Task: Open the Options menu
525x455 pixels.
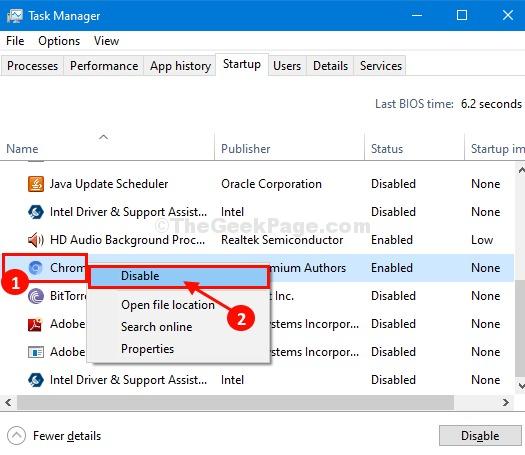Action: pyautogui.click(x=59, y=41)
